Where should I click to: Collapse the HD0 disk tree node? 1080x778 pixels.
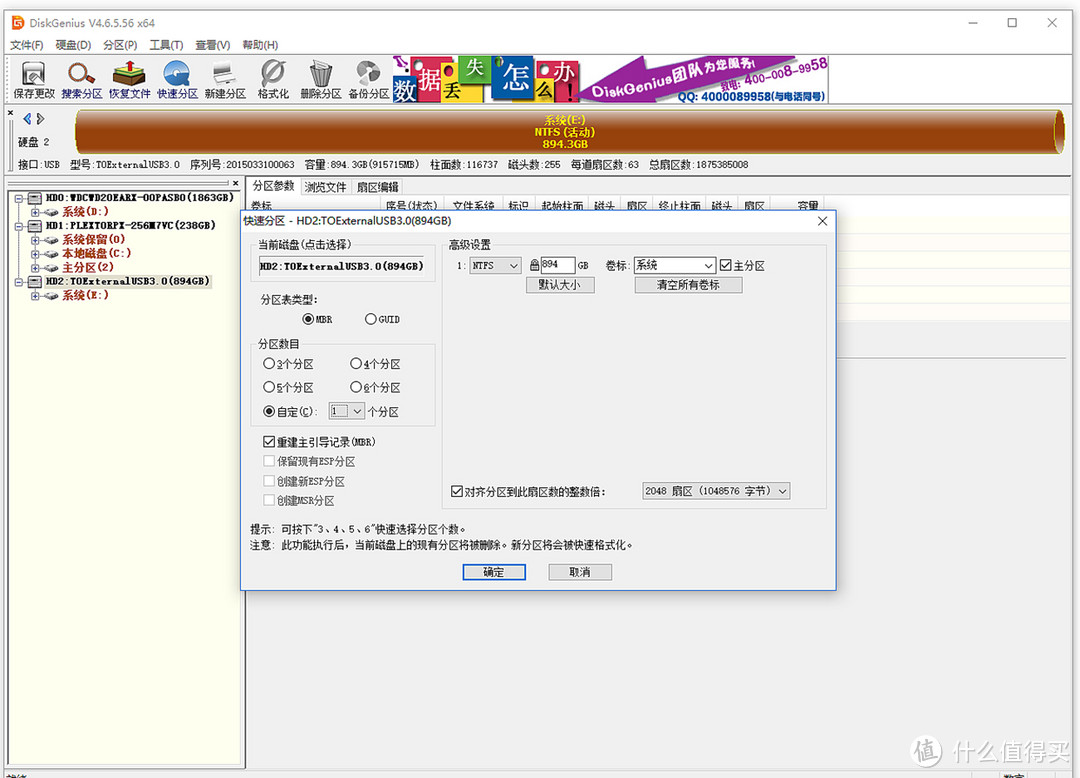click(x=19, y=198)
